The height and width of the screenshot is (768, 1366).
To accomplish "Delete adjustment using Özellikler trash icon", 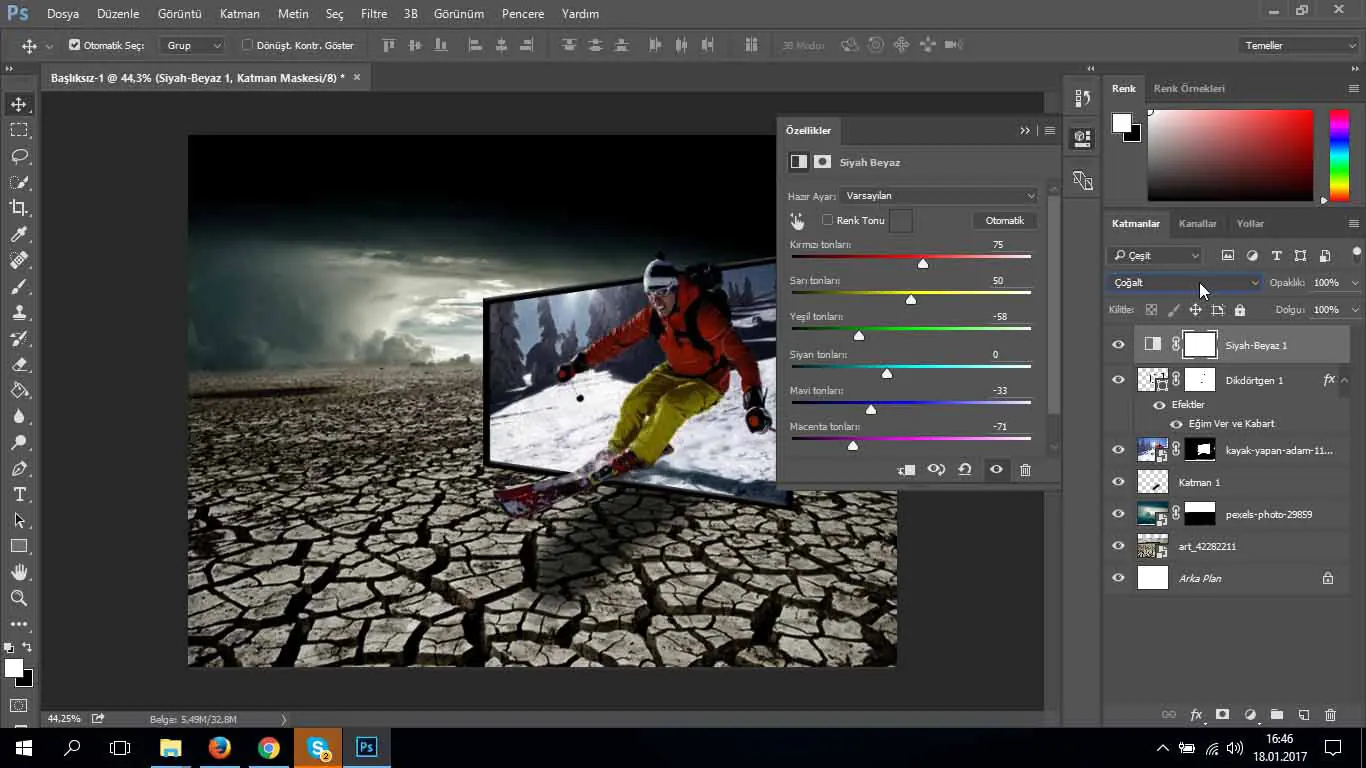I will click(x=1025, y=470).
